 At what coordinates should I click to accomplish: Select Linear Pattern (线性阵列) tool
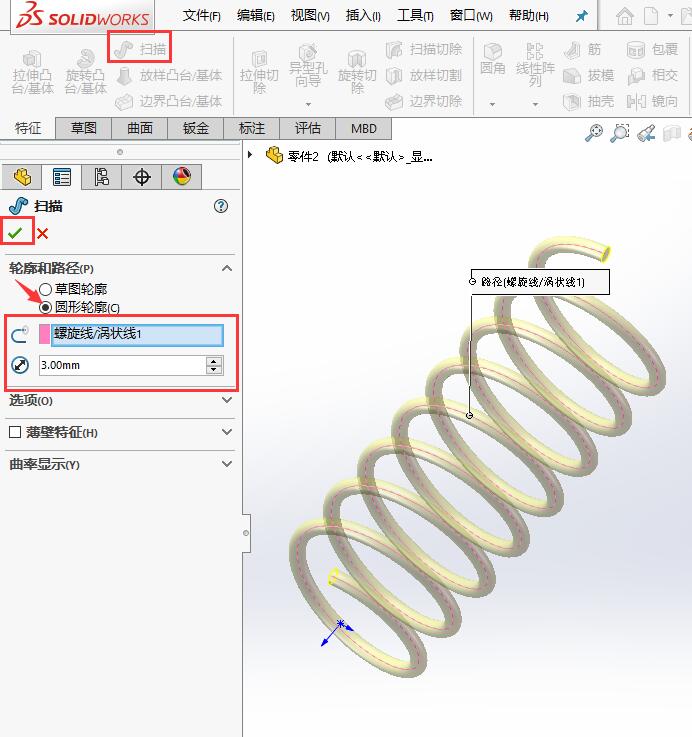click(535, 65)
